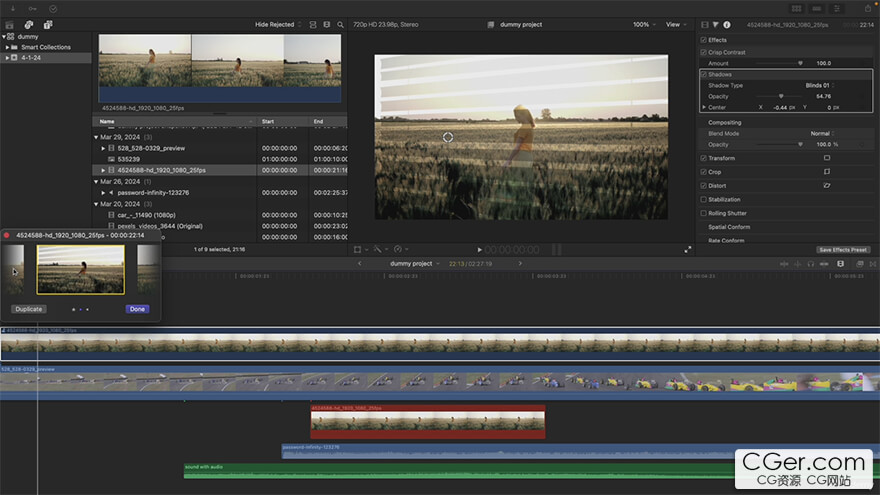Toggle the Effects checkbox
Viewport: 880px width, 495px height.
pos(703,40)
